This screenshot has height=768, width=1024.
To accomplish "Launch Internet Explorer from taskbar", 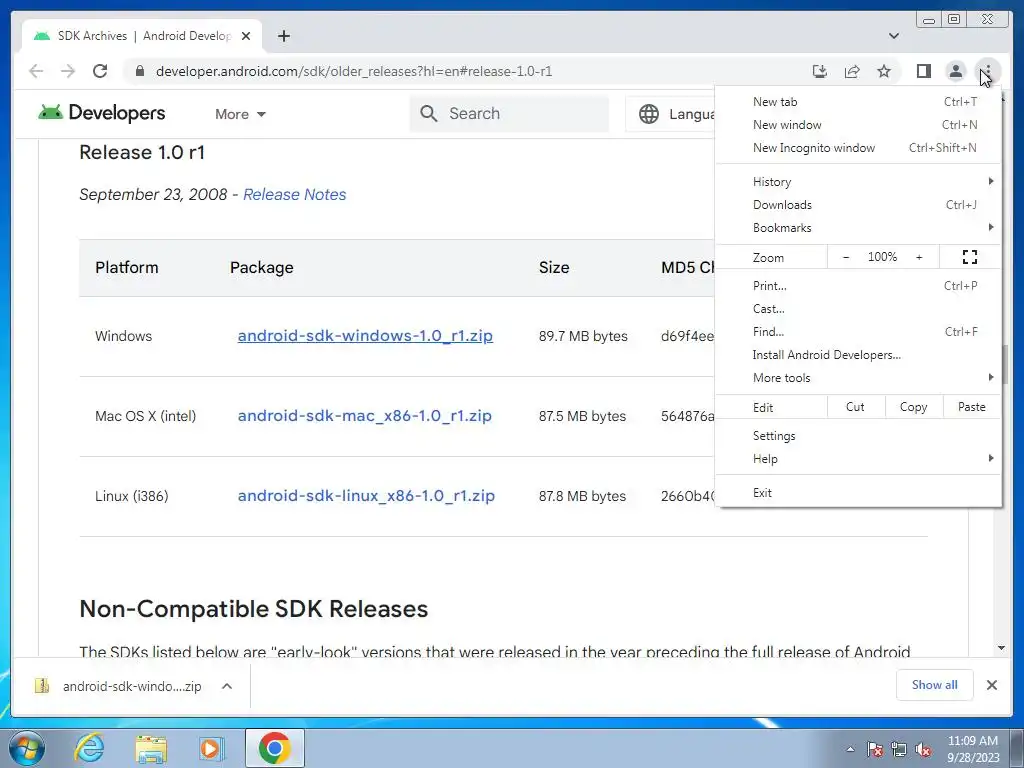I will tap(89, 748).
